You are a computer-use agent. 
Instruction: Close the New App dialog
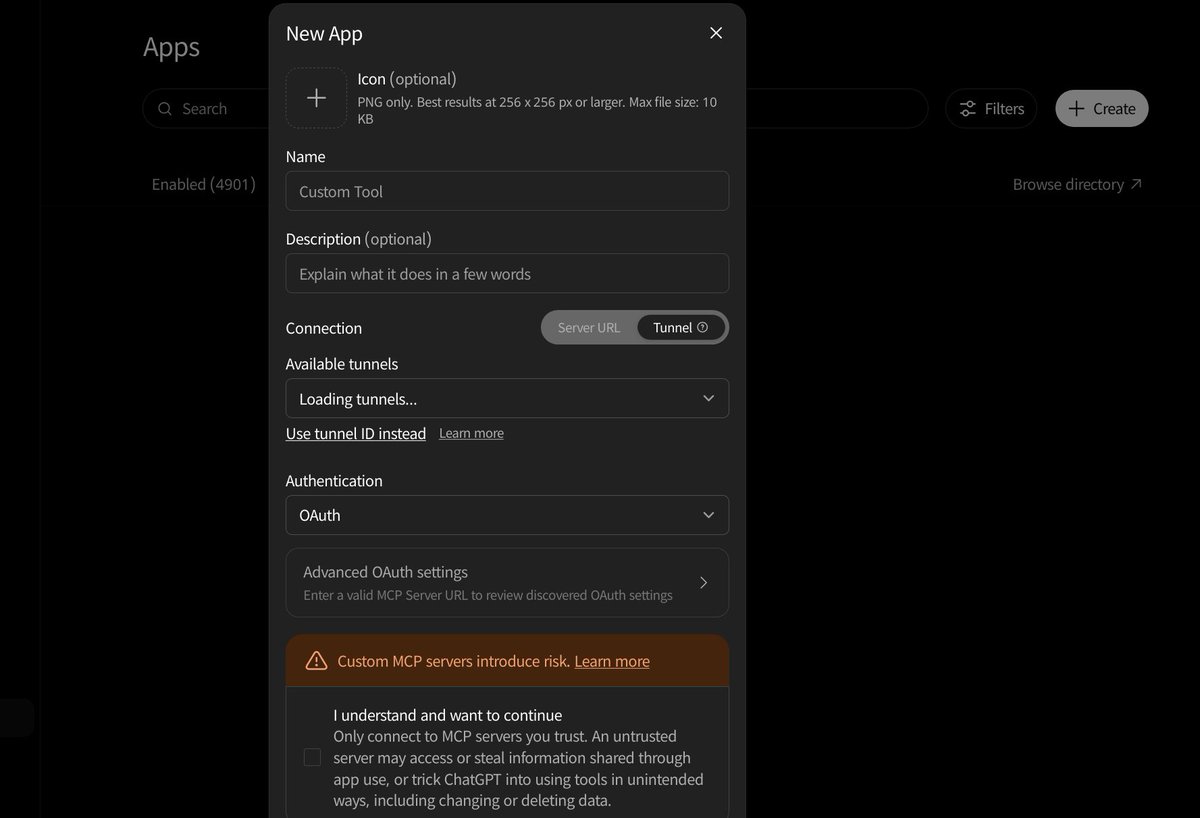716,33
